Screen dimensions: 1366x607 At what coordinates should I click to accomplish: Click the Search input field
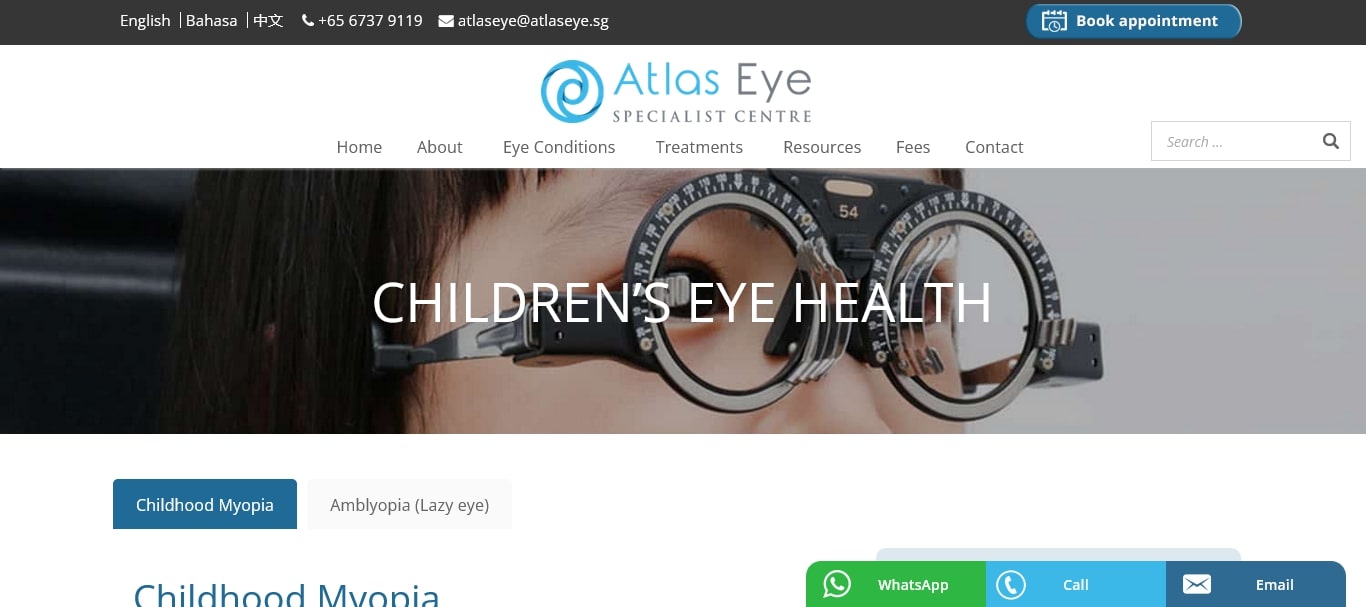coord(1235,141)
